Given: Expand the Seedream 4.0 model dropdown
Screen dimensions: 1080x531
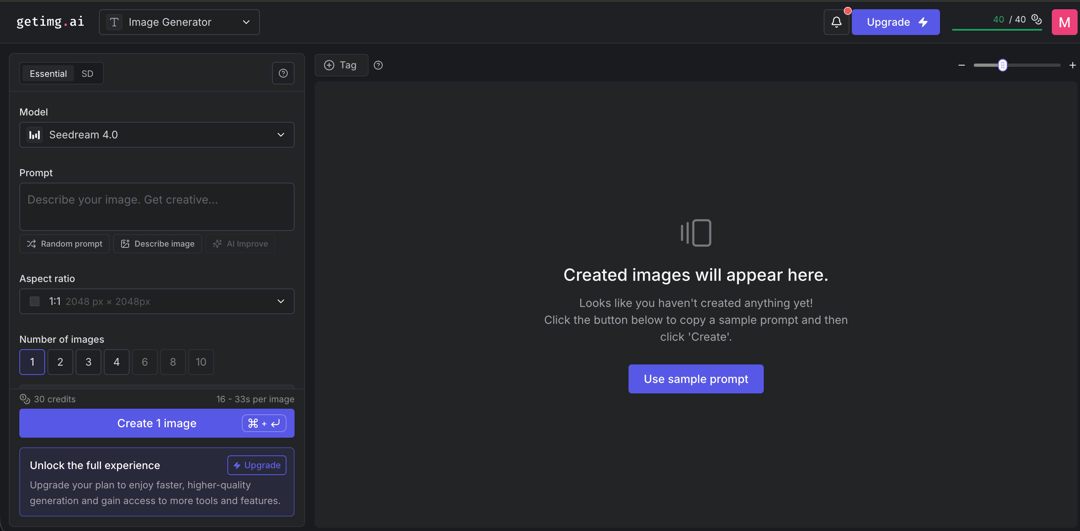Looking at the screenshot, I should pos(157,135).
